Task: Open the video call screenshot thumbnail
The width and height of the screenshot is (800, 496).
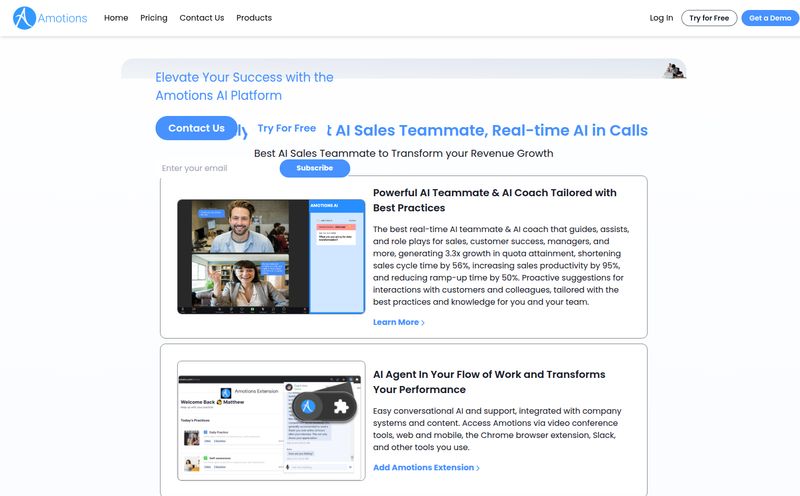Action: coord(271,256)
